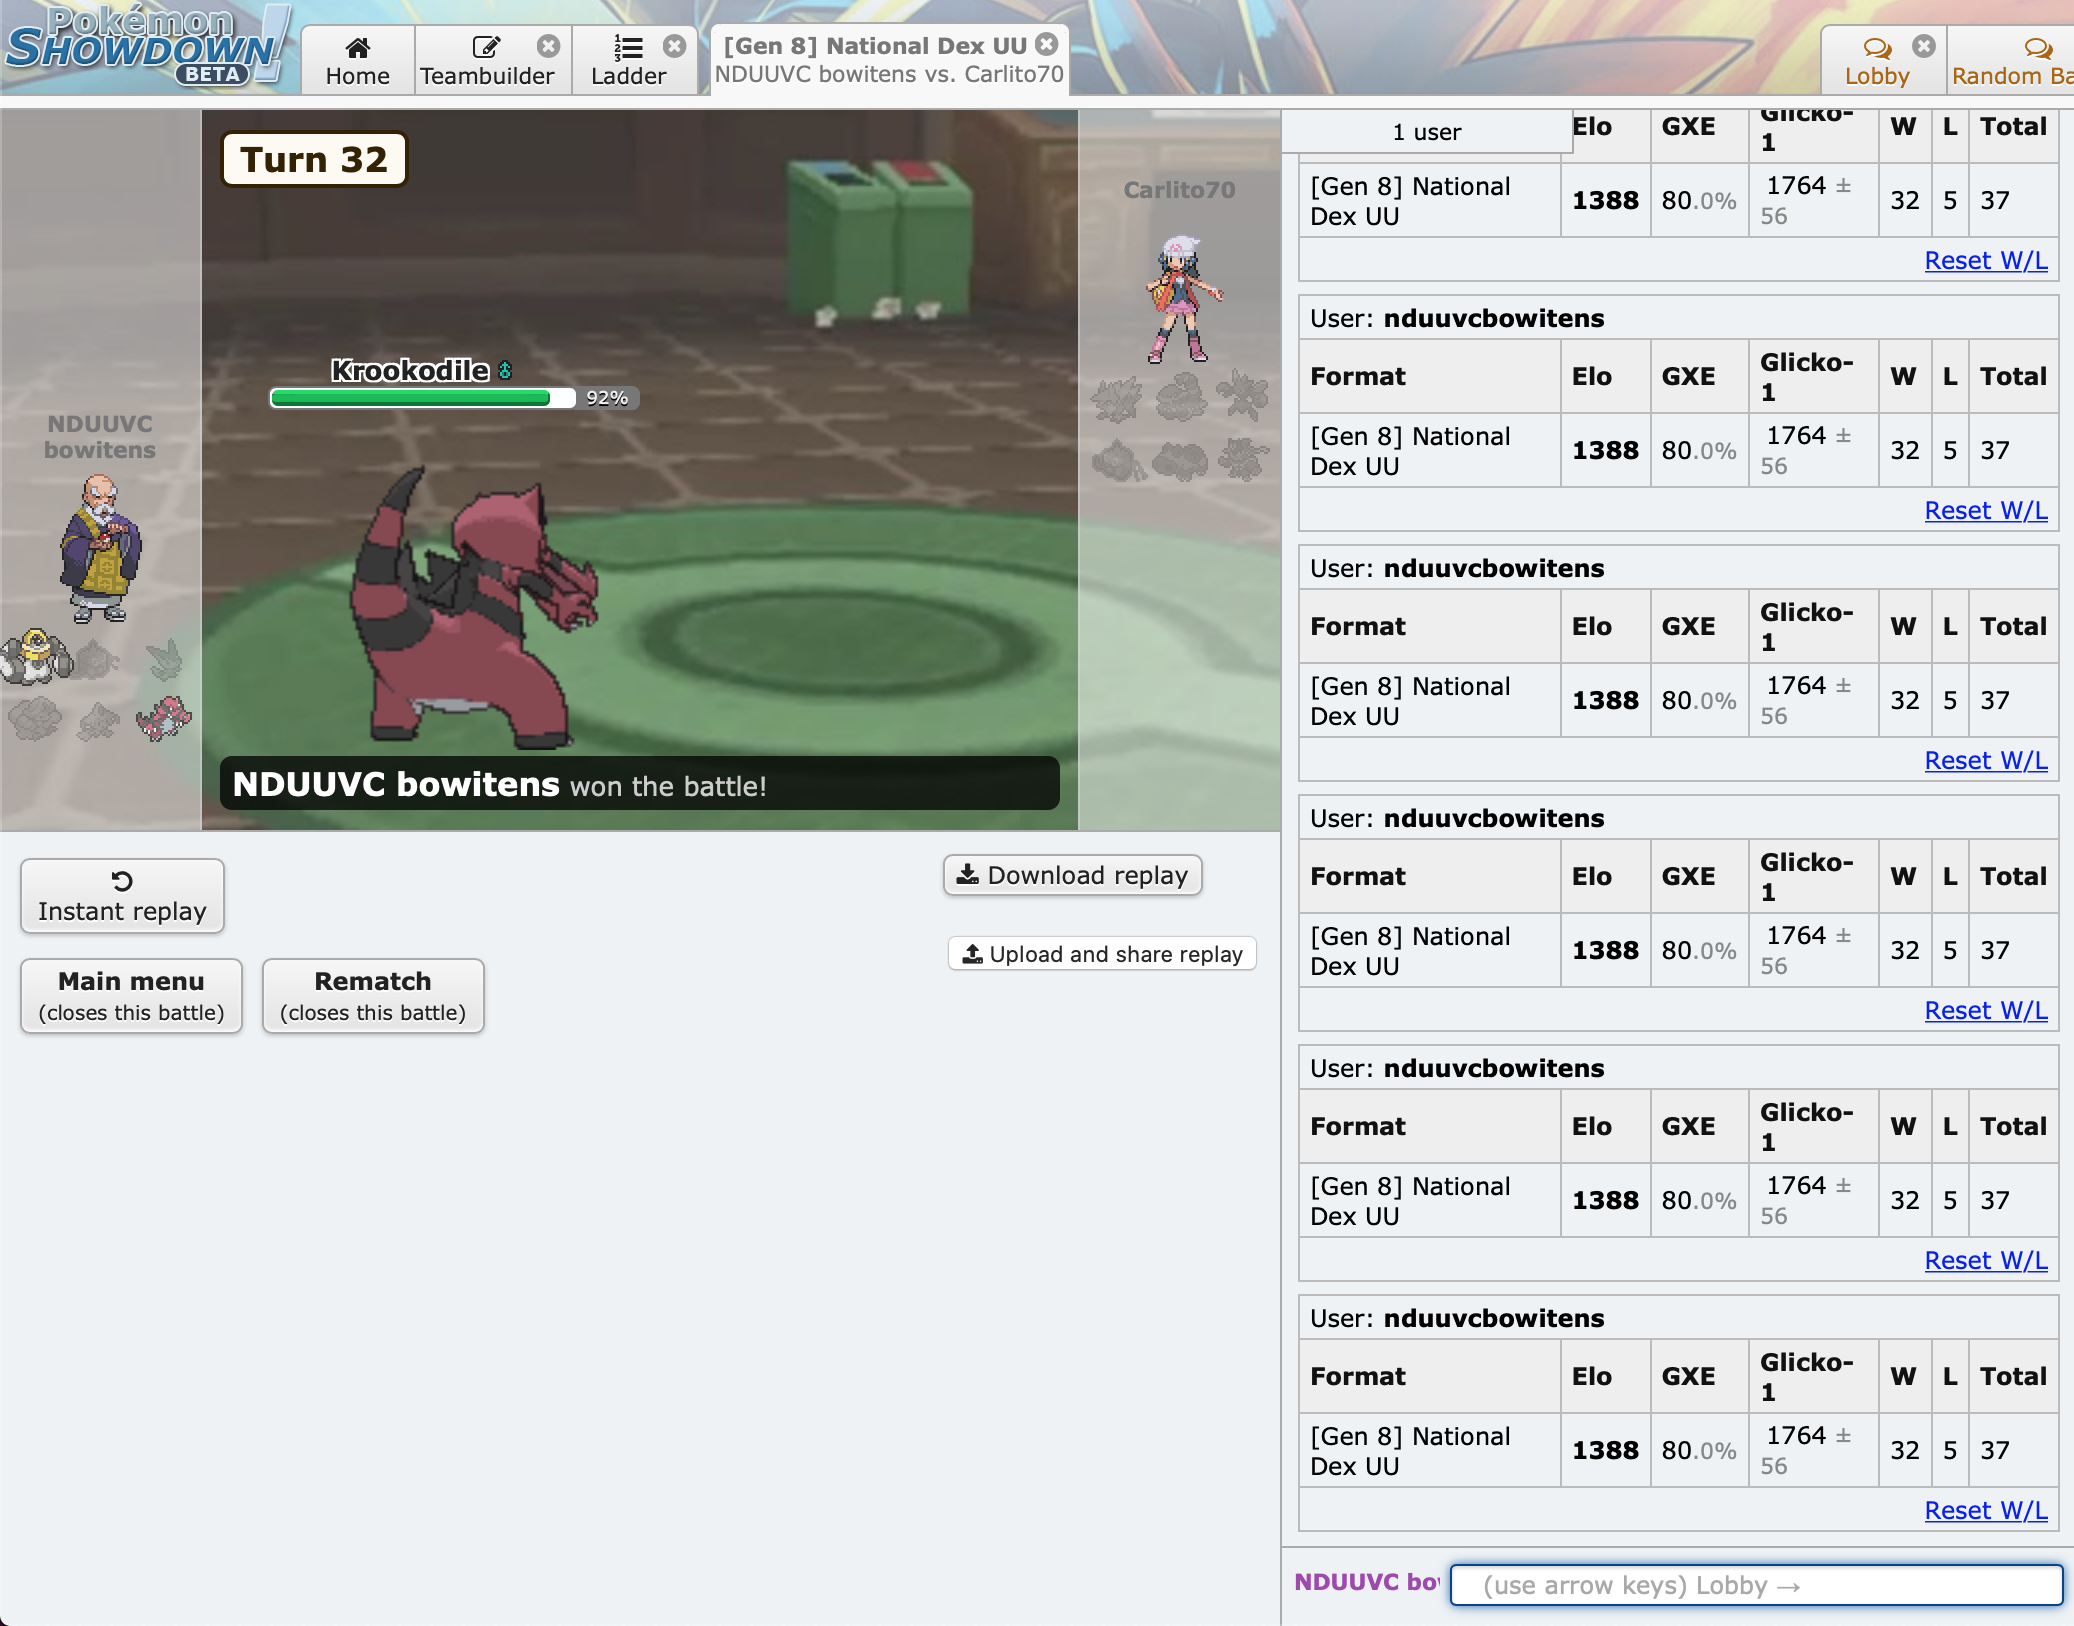Click Melmetal team icon on left
This screenshot has height=1626, width=2074.
[x=36, y=657]
